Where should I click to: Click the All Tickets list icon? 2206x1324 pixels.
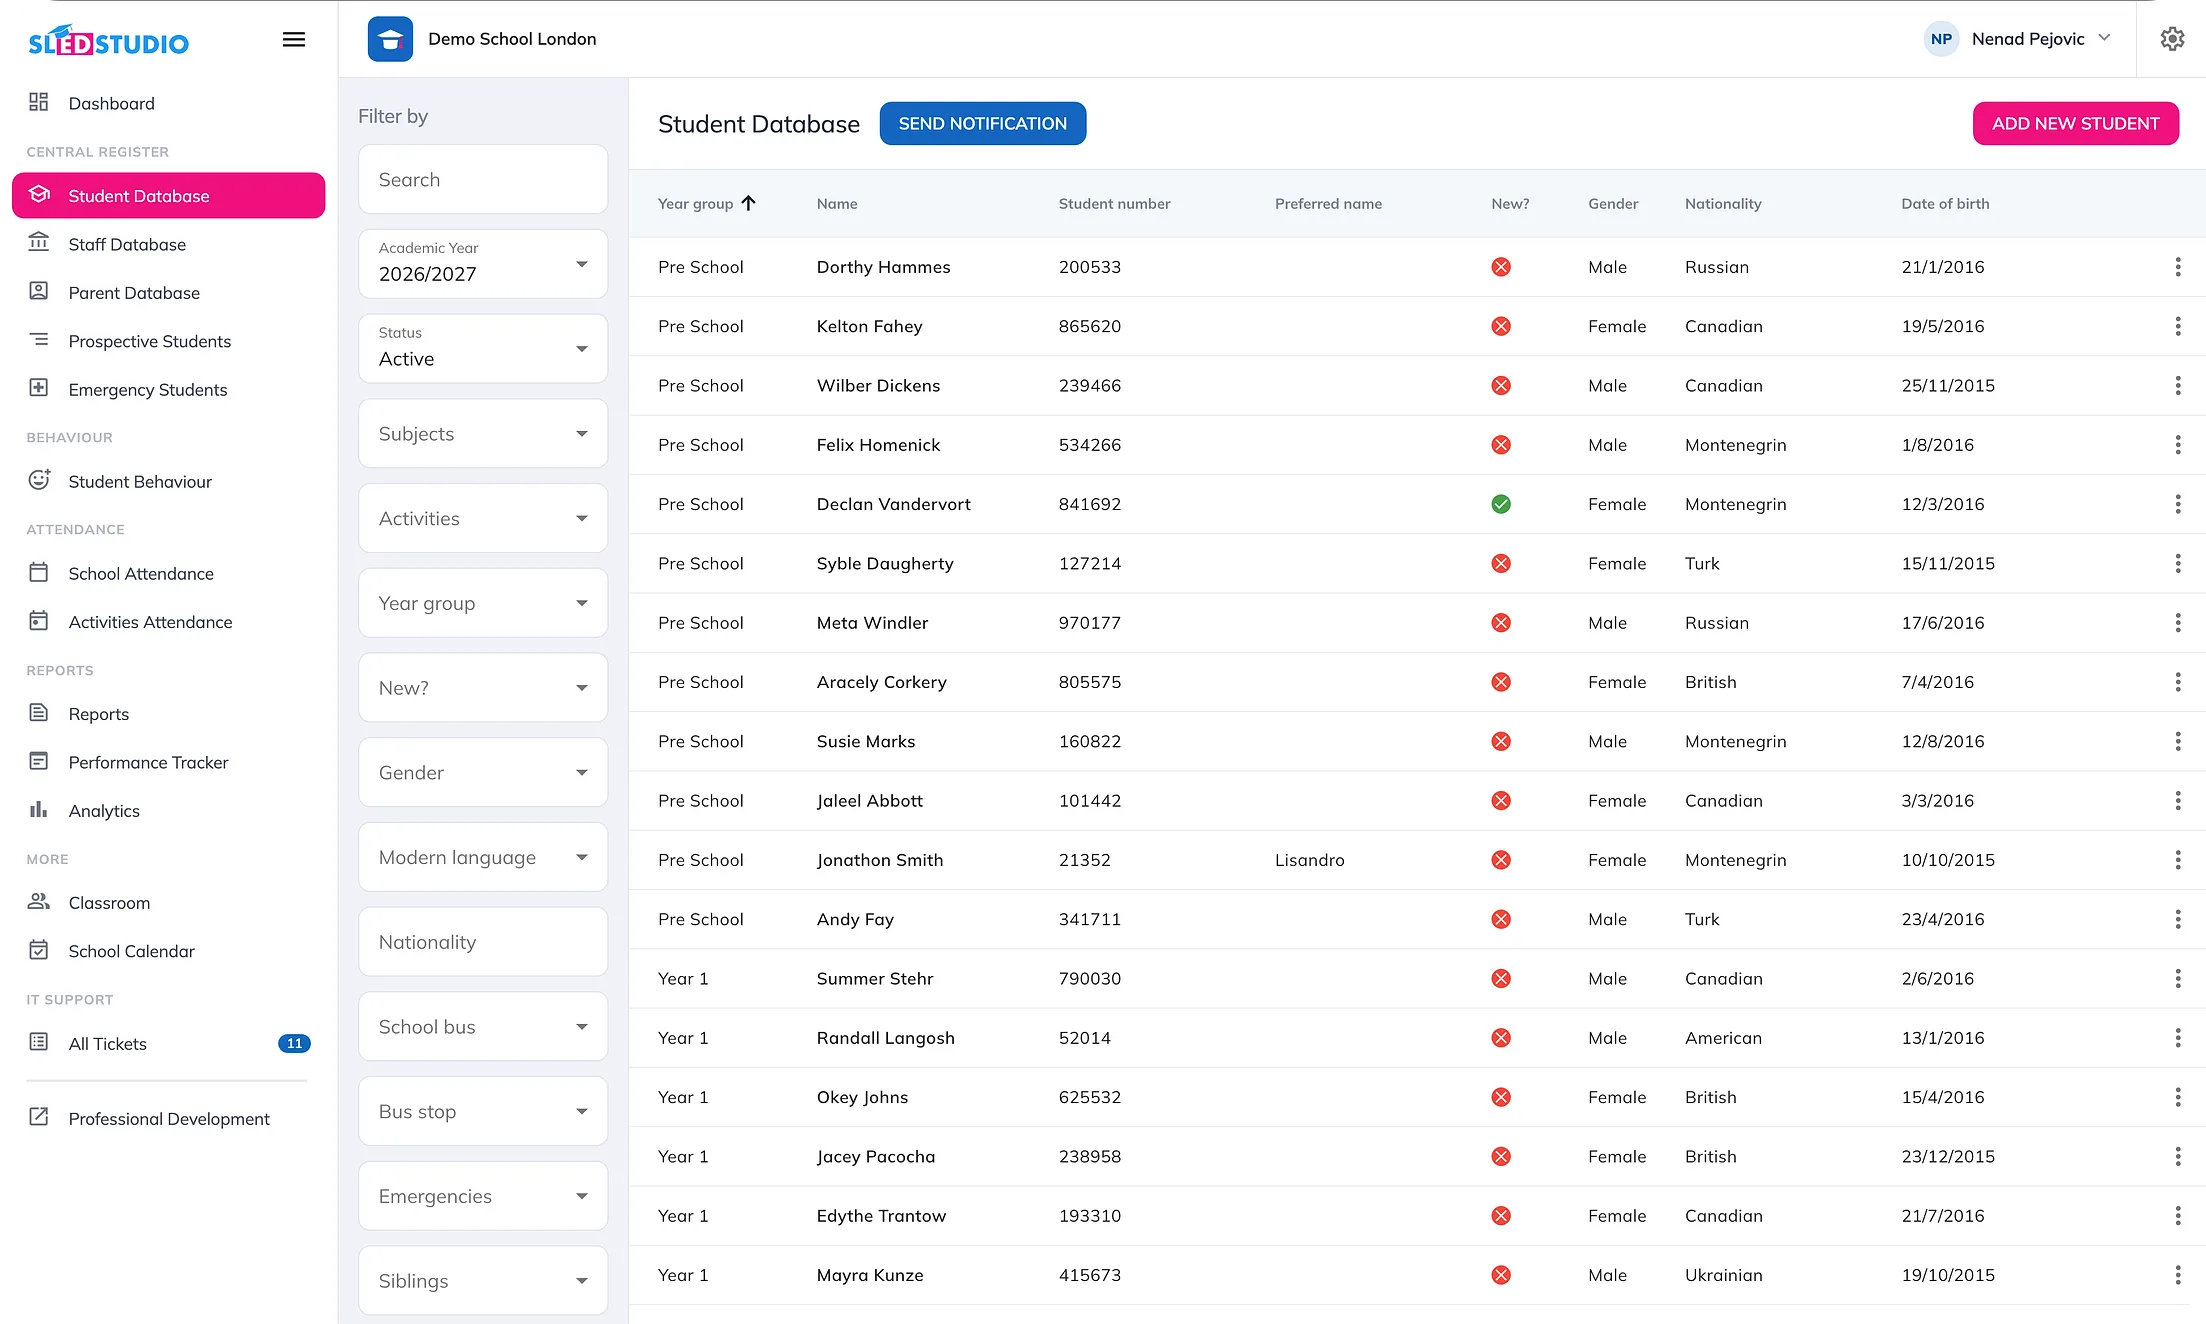pyautogui.click(x=39, y=1042)
